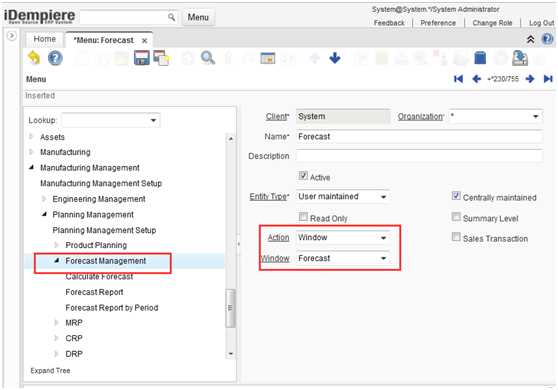Image resolution: width=558 pixels, height=390 pixels.
Task: Select Forecast Report by Period item
Action: point(112,308)
